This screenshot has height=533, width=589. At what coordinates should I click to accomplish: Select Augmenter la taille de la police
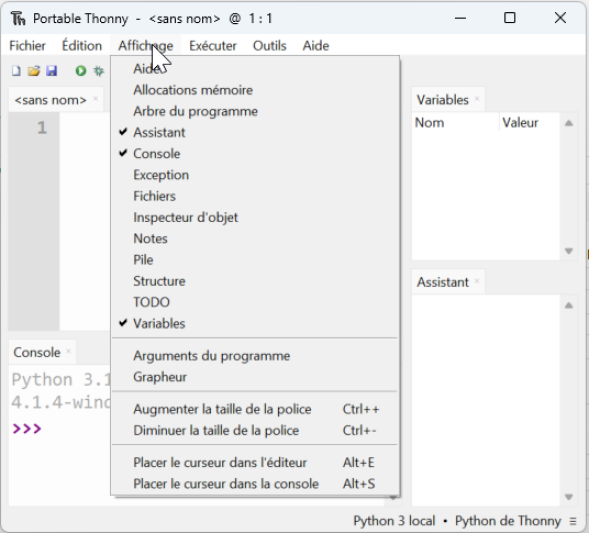(255, 409)
